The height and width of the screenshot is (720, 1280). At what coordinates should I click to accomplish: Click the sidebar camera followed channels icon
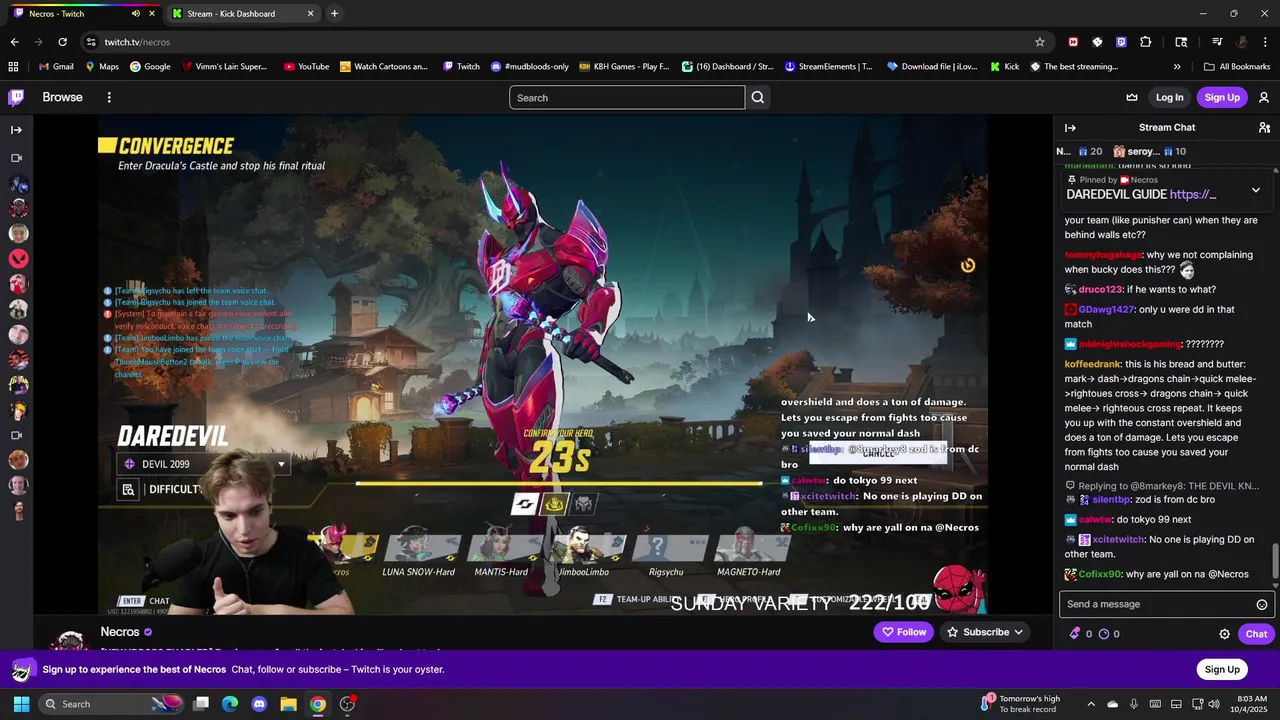(16, 158)
